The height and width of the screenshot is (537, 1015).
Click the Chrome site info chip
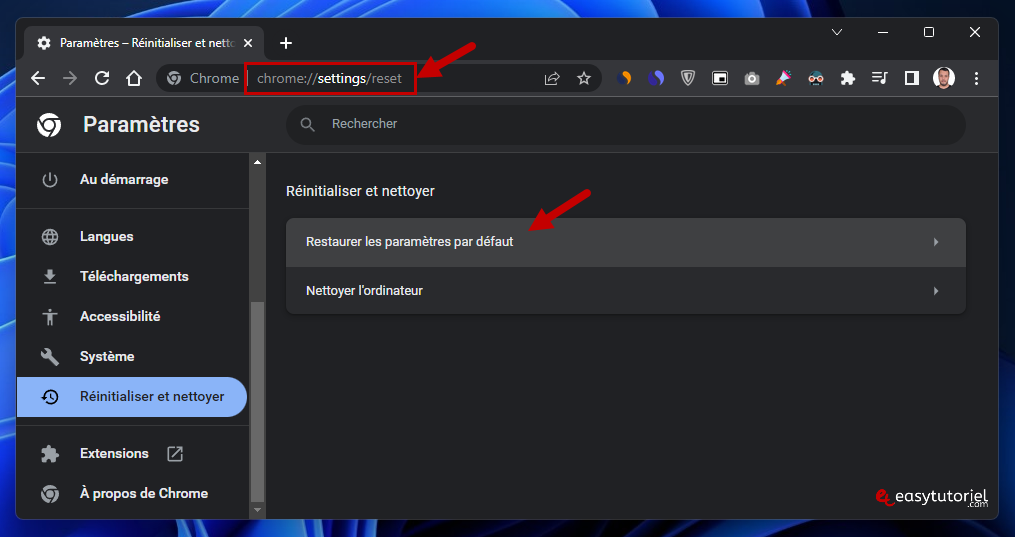click(x=203, y=78)
